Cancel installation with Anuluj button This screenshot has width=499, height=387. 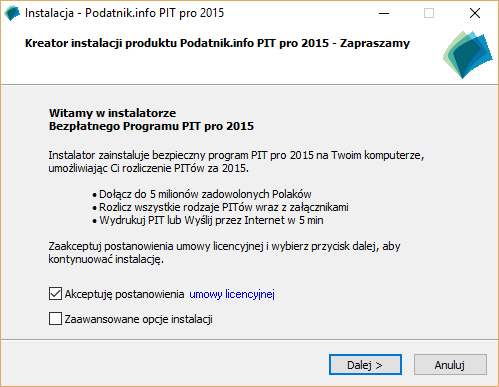tap(450, 365)
